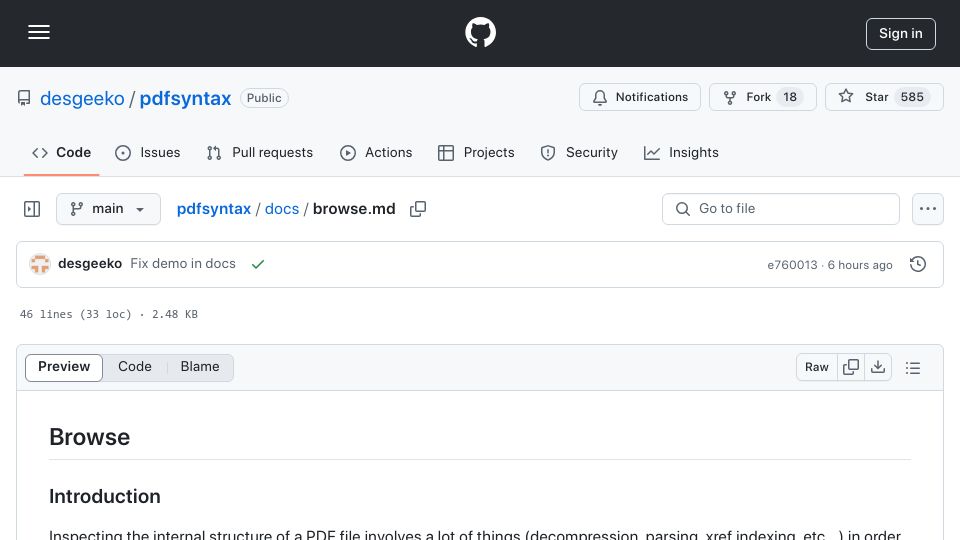Open the more file actions ellipsis menu
The width and height of the screenshot is (960, 540).
click(928, 209)
